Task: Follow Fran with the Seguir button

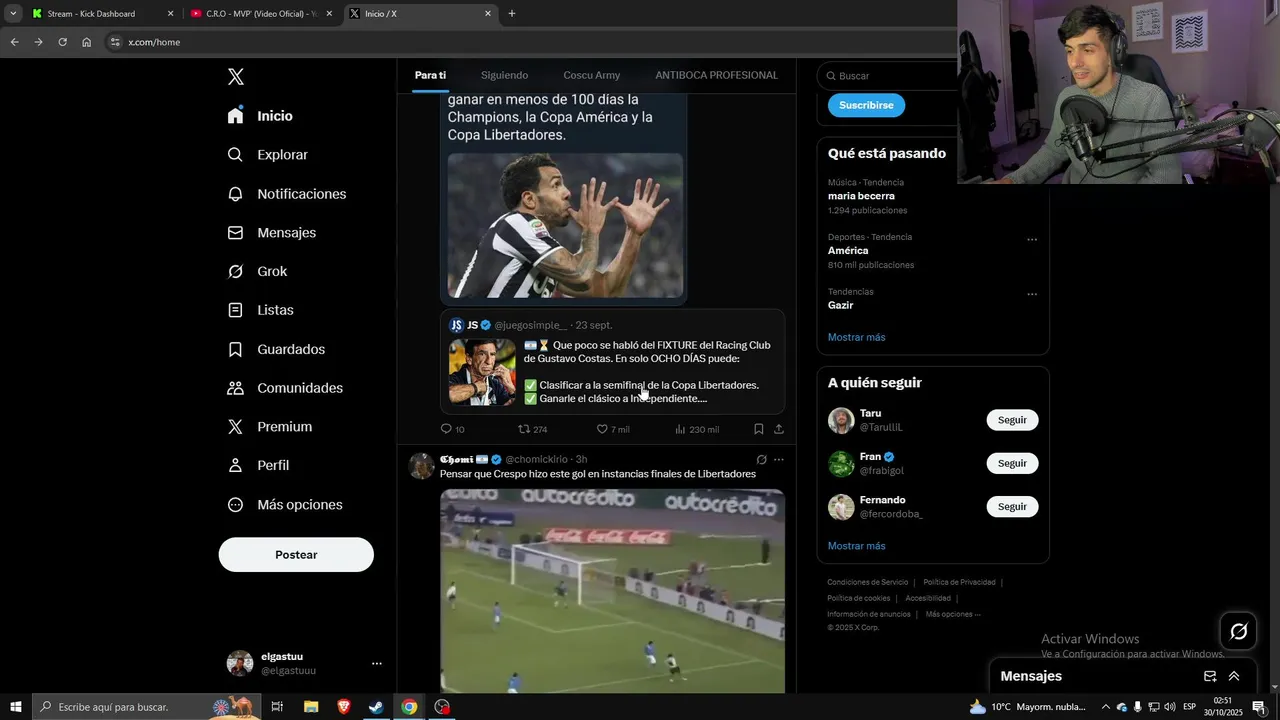Action: pyautogui.click(x=1012, y=463)
